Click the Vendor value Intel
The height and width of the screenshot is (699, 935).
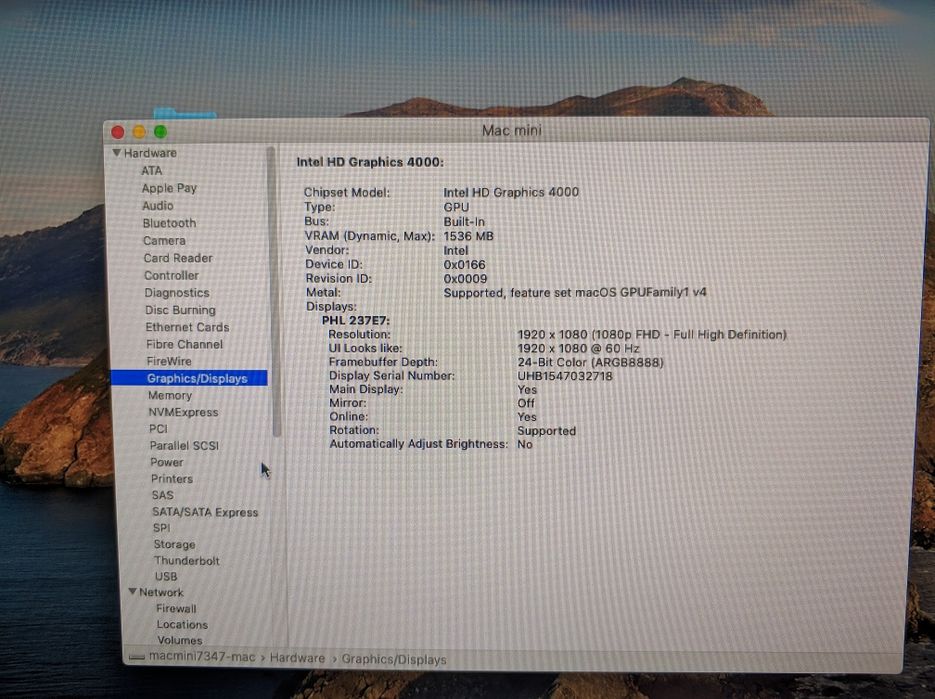456,251
